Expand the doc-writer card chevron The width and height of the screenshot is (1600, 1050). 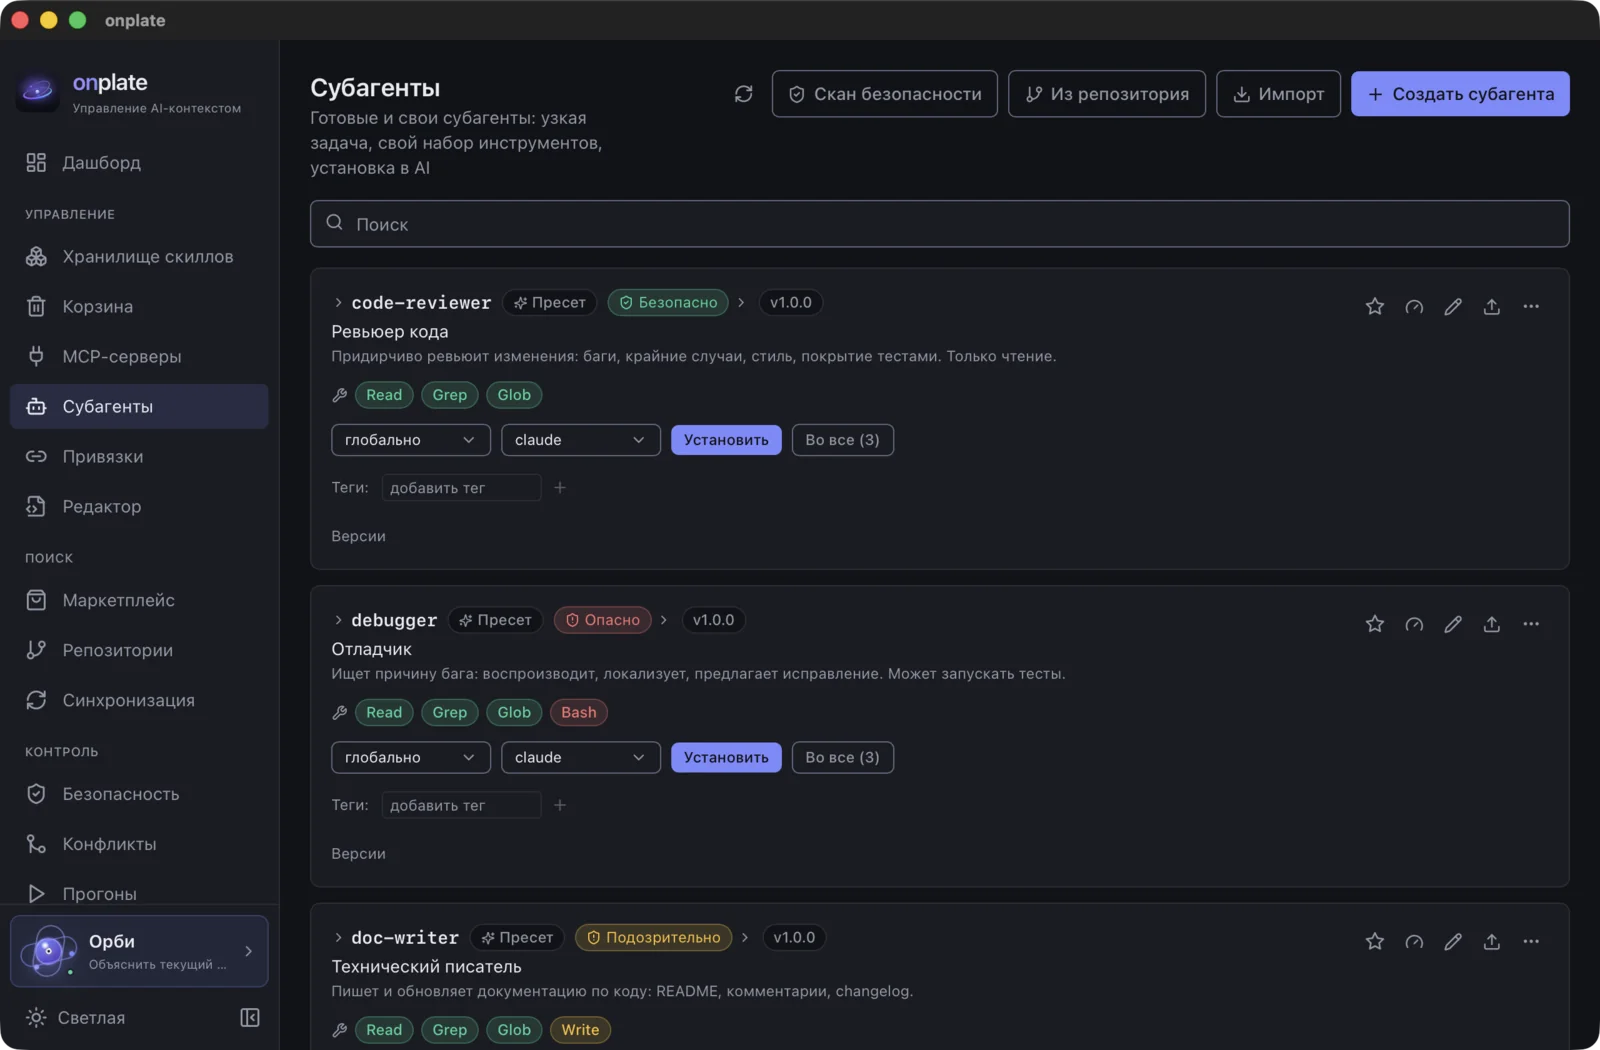point(338,938)
